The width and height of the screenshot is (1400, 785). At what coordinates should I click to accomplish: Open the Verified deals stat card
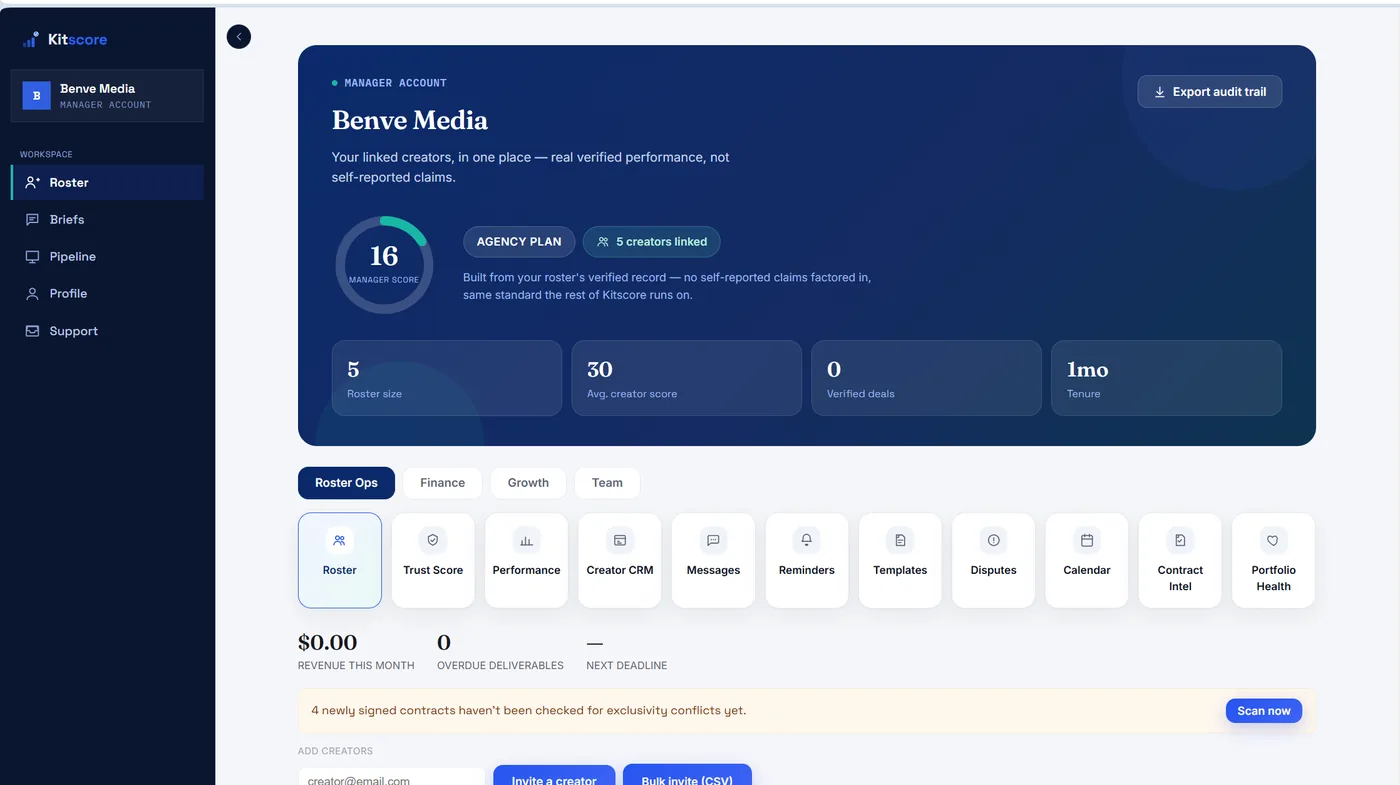pyautogui.click(x=927, y=378)
